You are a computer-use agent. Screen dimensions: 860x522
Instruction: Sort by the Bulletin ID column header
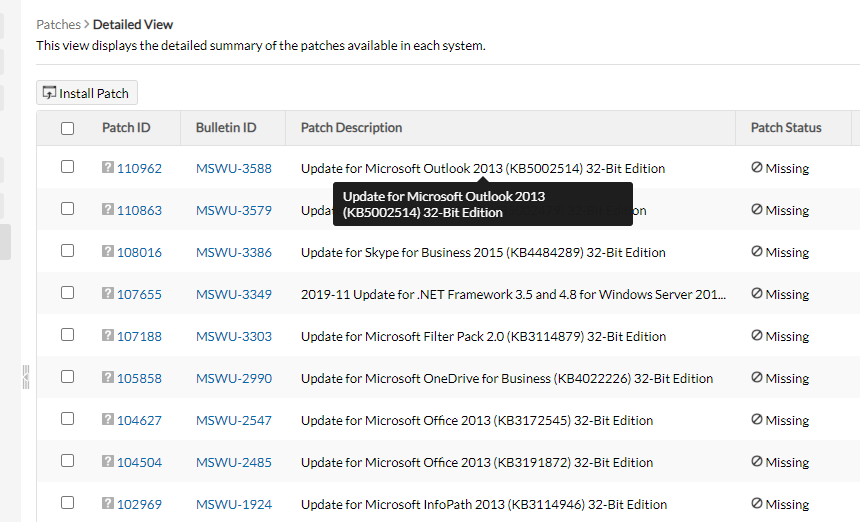coord(226,128)
